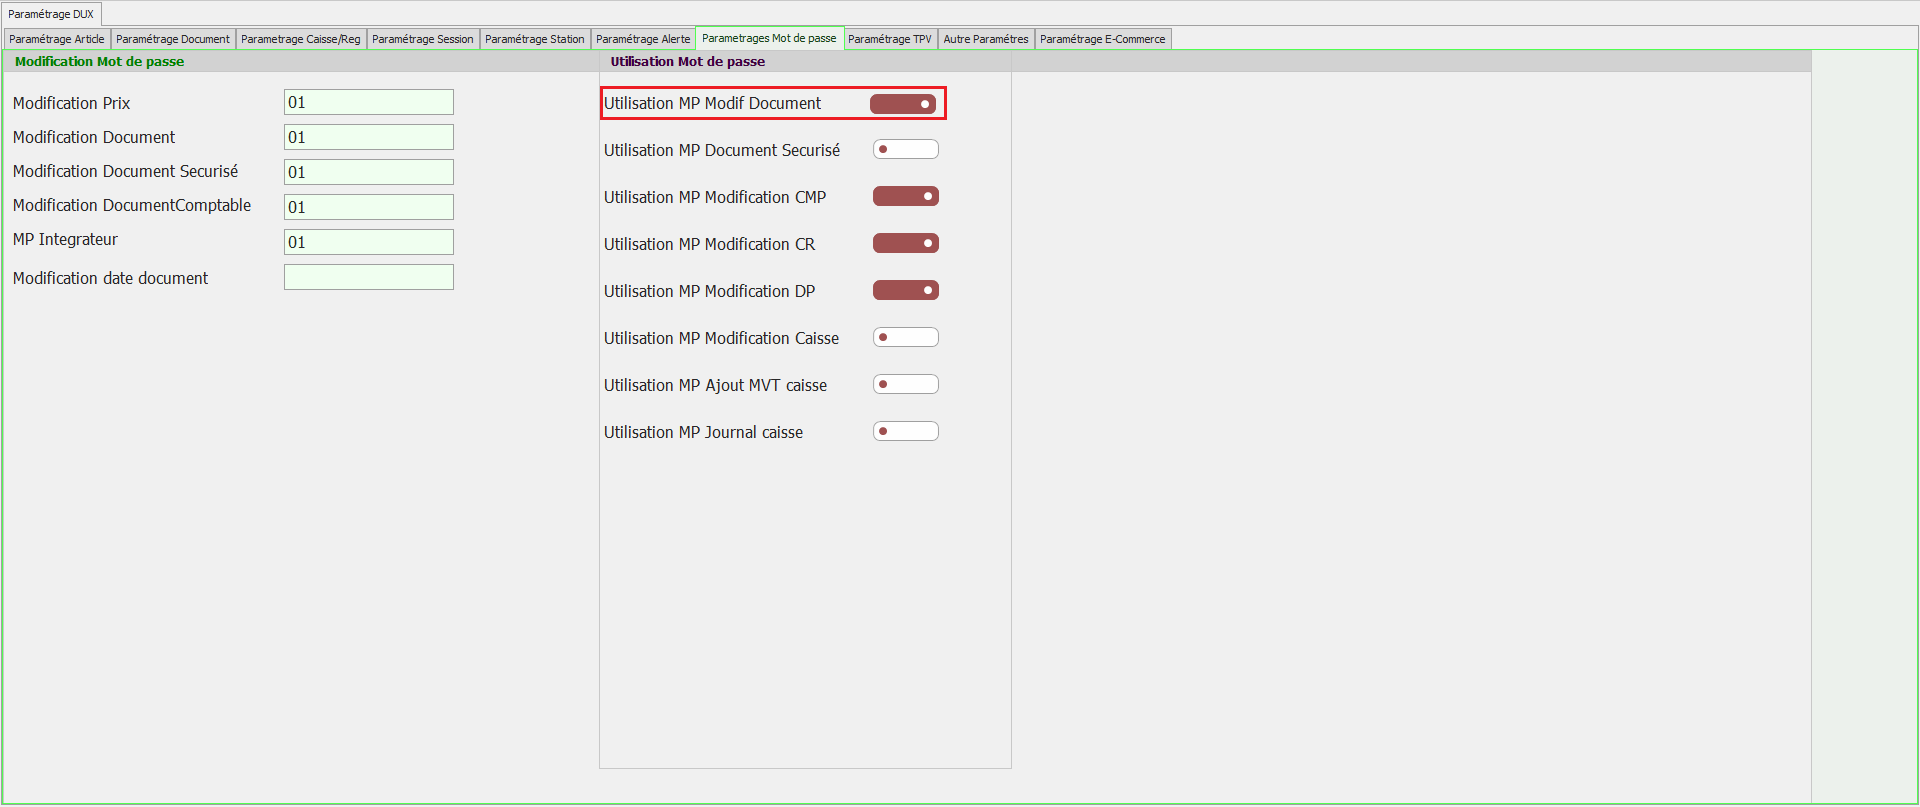Image resolution: width=1920 pixels, height=807 pixels.
Task: Switch to Autre Paramétres tab
Action: [986, 39]
